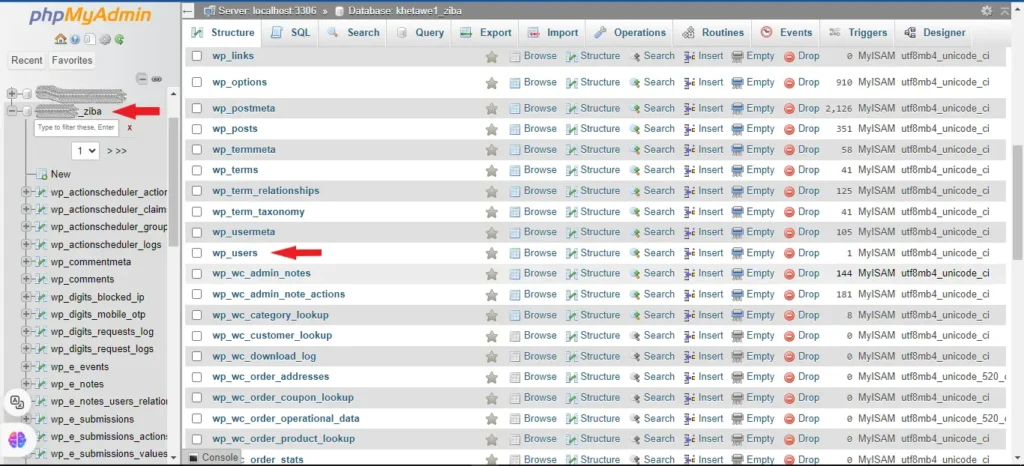Click the translate floating icon at bottom left
Viewport: 1024px width, 466px height.
point(18,402)
